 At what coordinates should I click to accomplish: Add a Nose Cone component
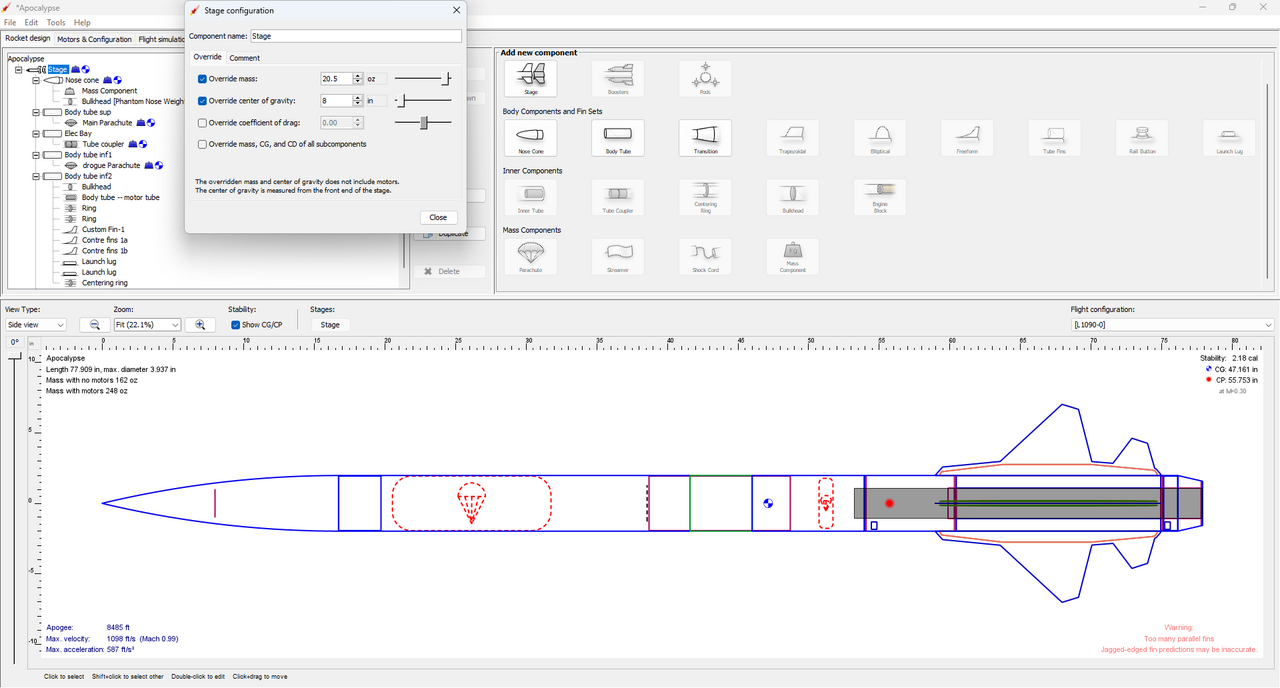[531, 138]
